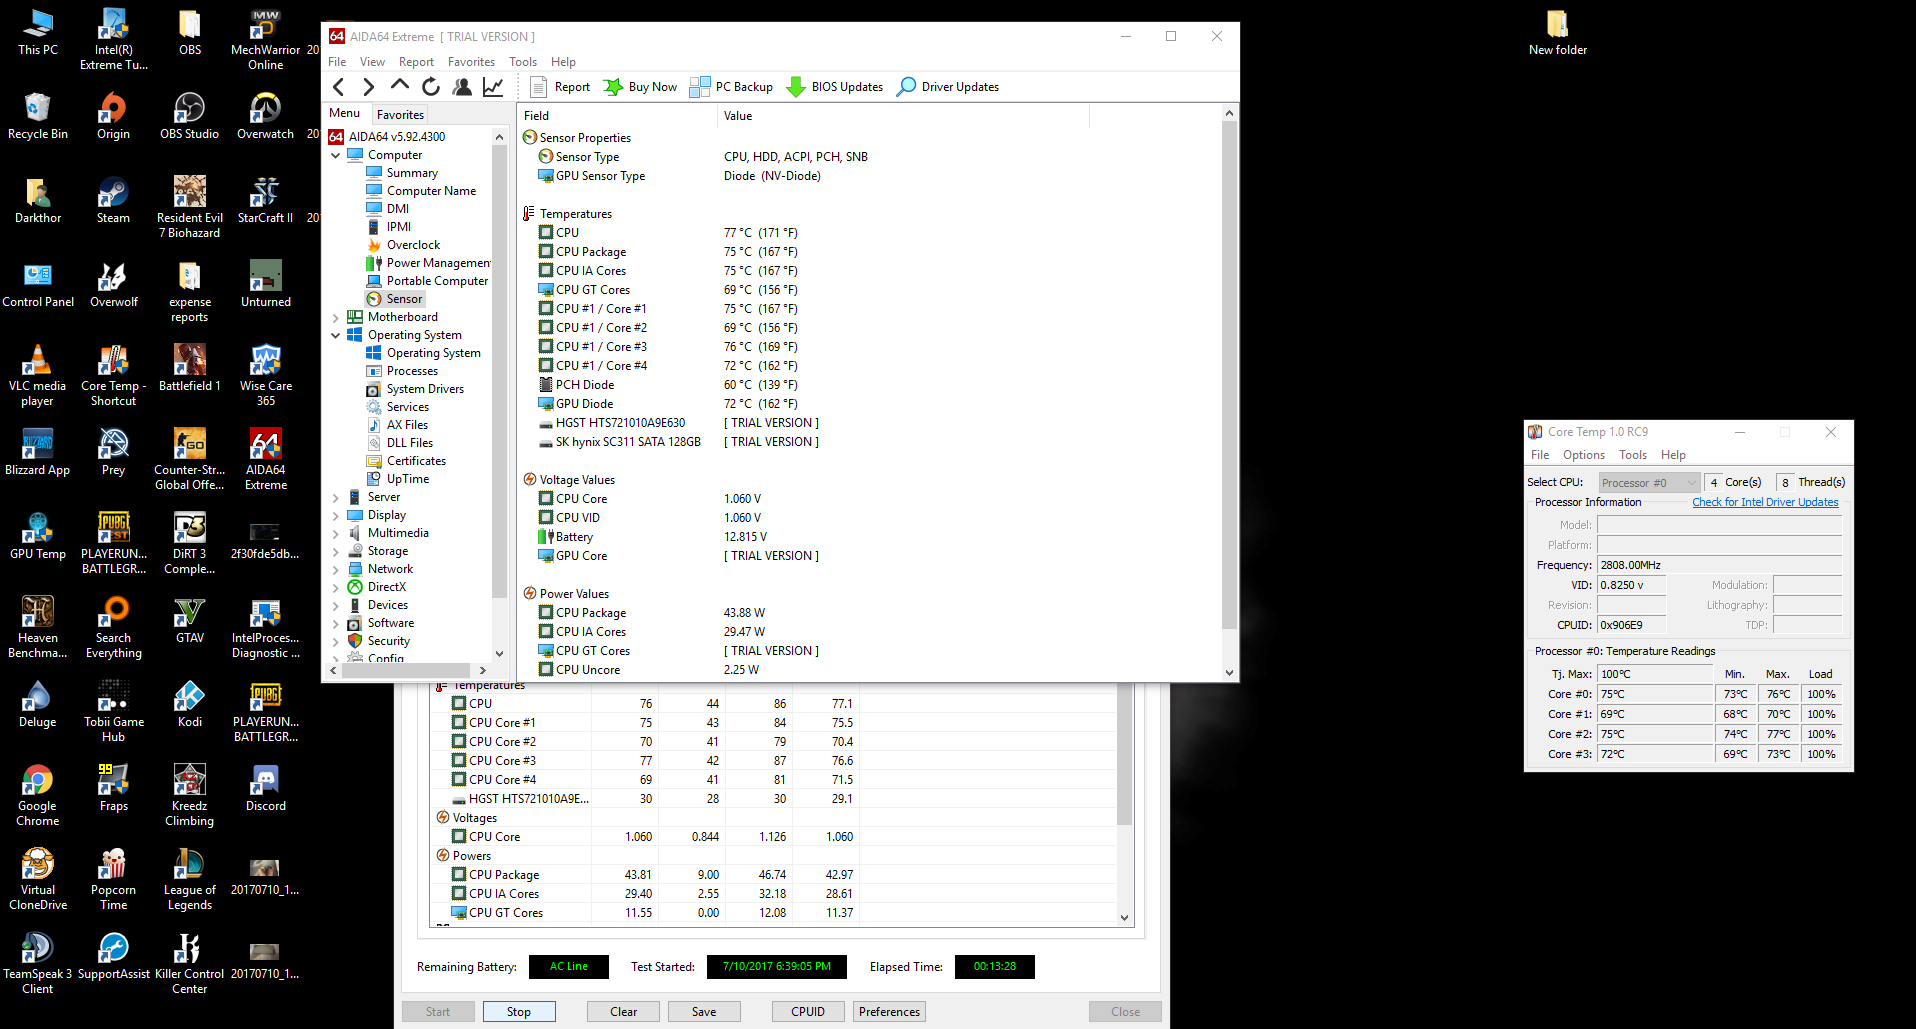
Task: Toggle CPU Core voltage checkbox in stability test window
Action: (459, 836)
